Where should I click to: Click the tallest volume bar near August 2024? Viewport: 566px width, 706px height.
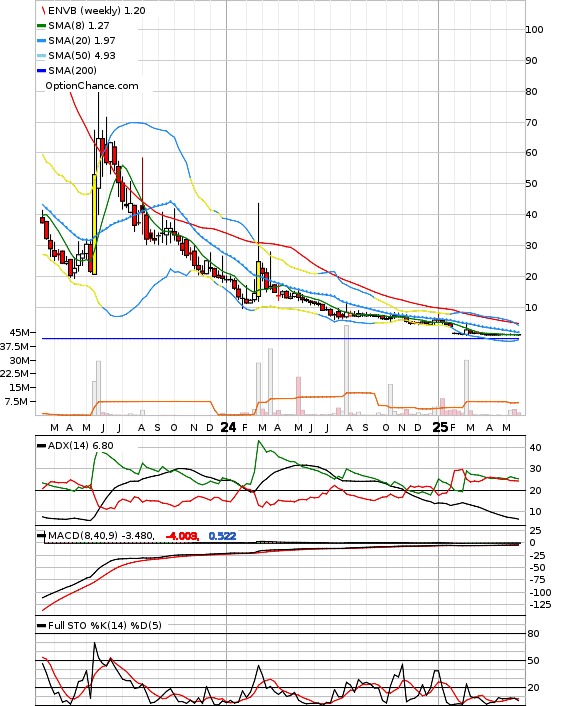(347, 370)
